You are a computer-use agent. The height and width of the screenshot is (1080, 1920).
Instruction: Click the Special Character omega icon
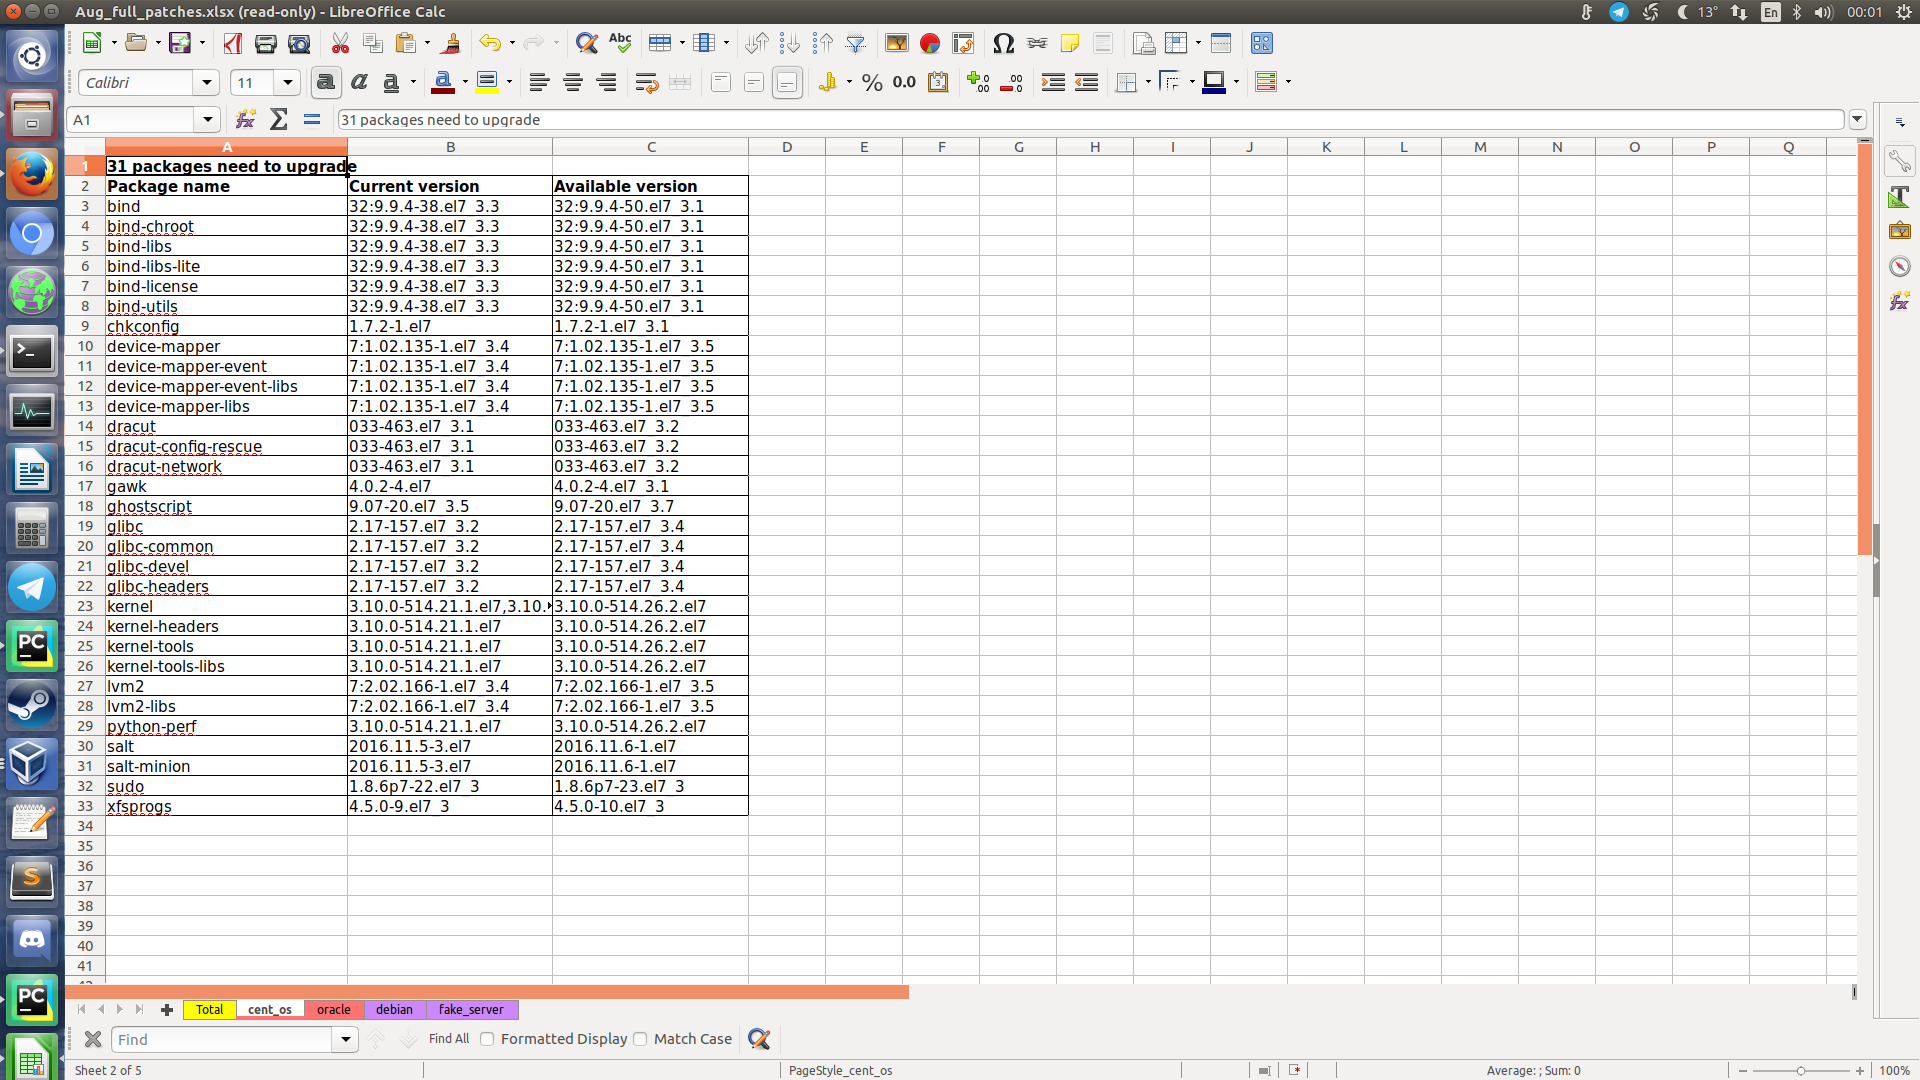click(x=1003, y=43)
